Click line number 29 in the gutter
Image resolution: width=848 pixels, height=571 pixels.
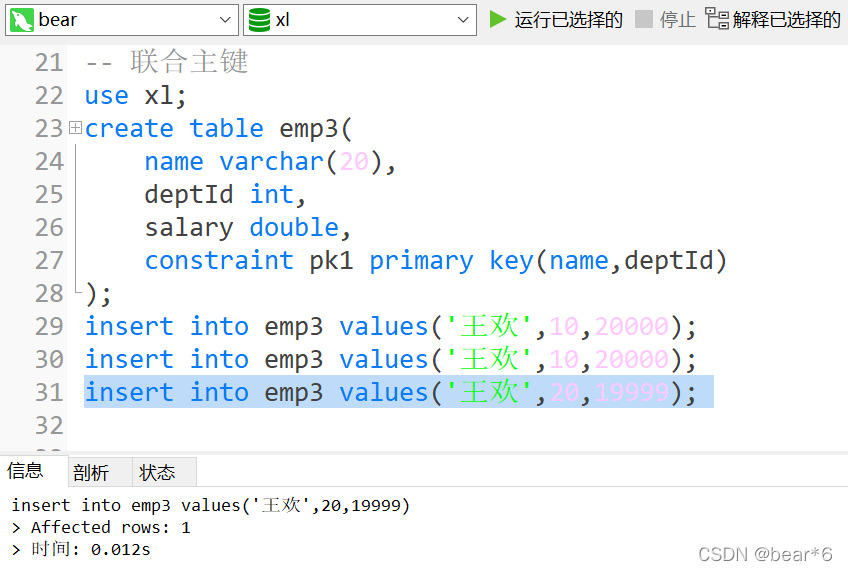(49, 327)
